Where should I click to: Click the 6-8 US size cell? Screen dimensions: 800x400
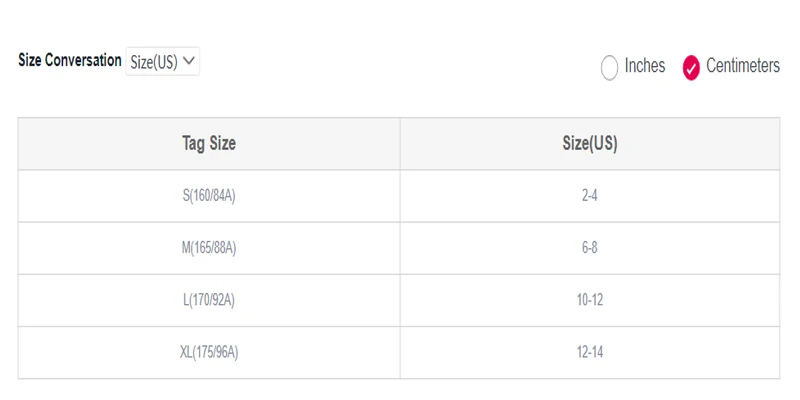pyautogui.click(x=590, y=248)
